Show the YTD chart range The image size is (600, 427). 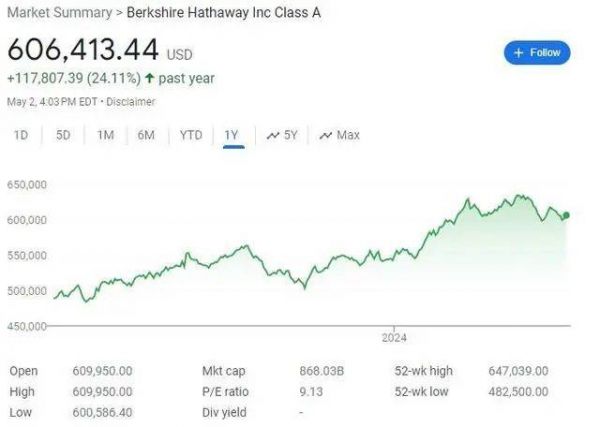[190, 135]
